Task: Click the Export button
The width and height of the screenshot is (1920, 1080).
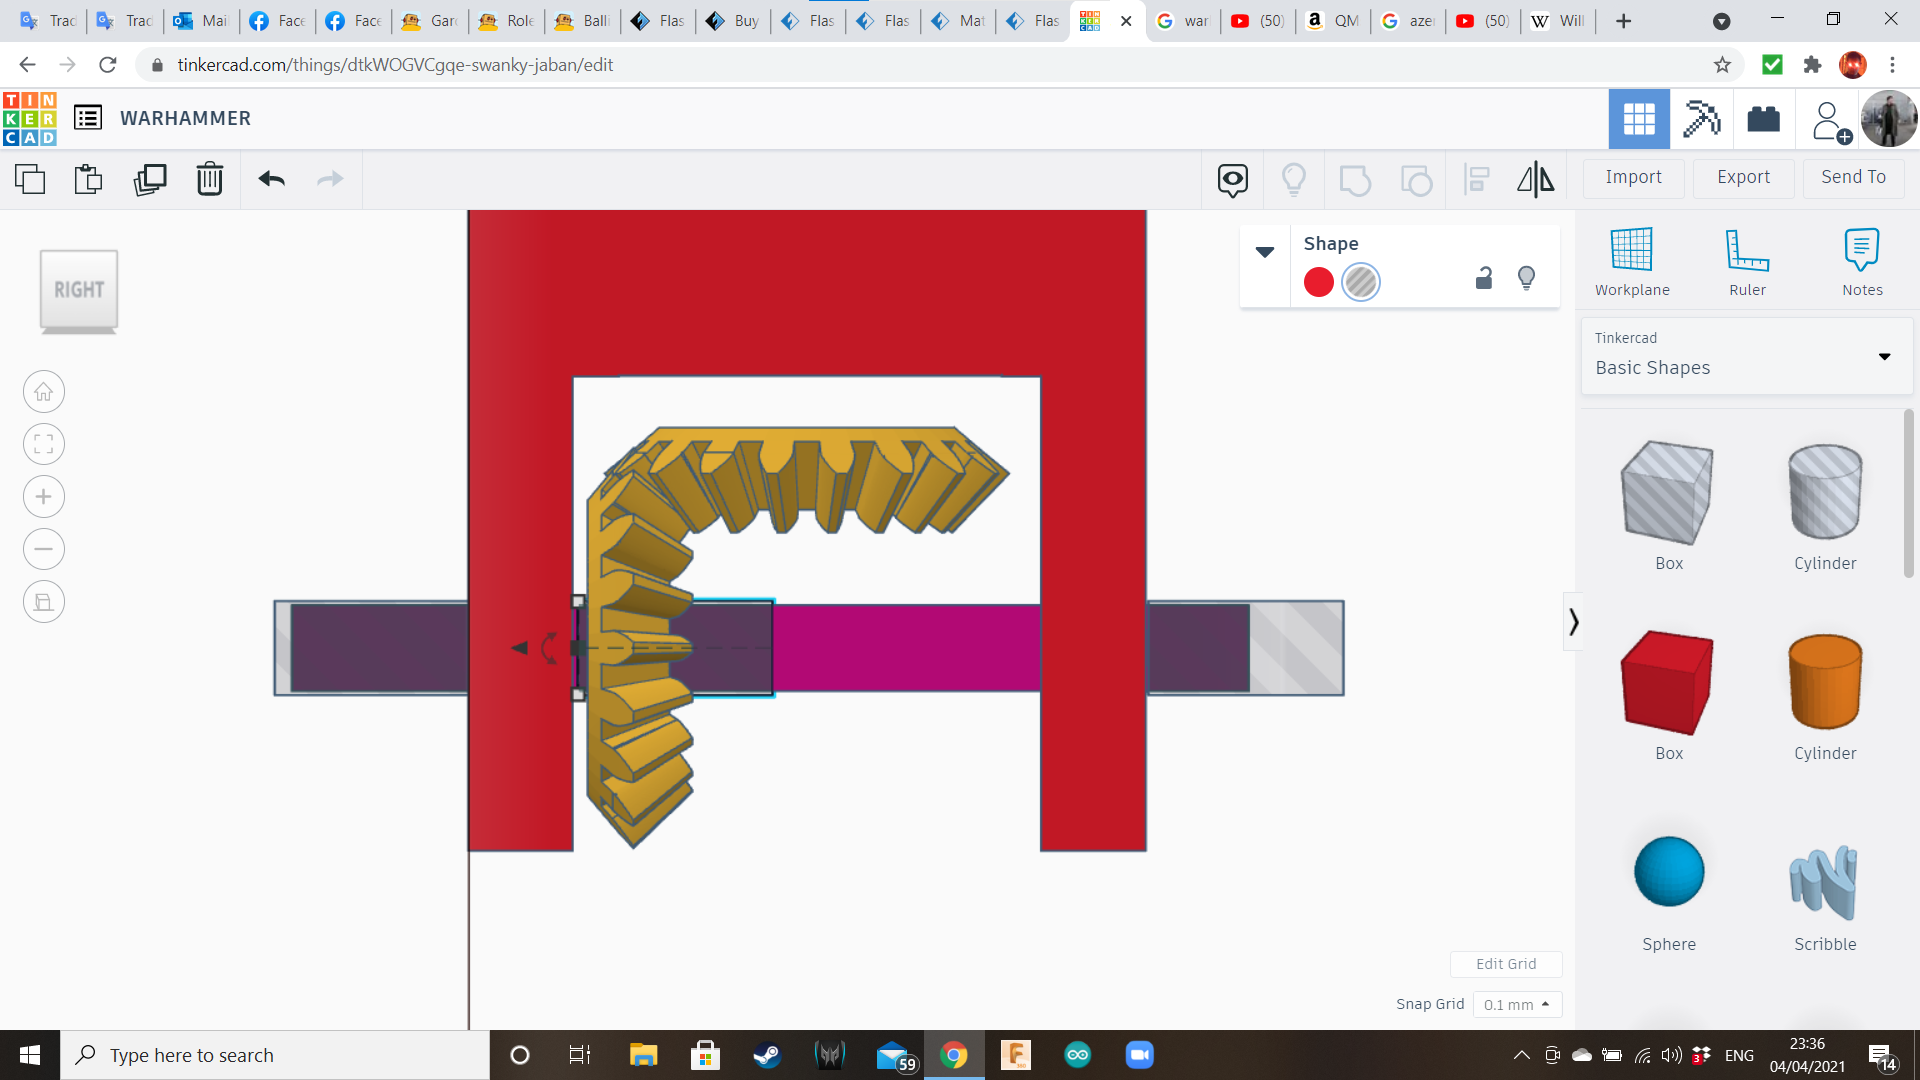Action: click(x=1742, y=177)
